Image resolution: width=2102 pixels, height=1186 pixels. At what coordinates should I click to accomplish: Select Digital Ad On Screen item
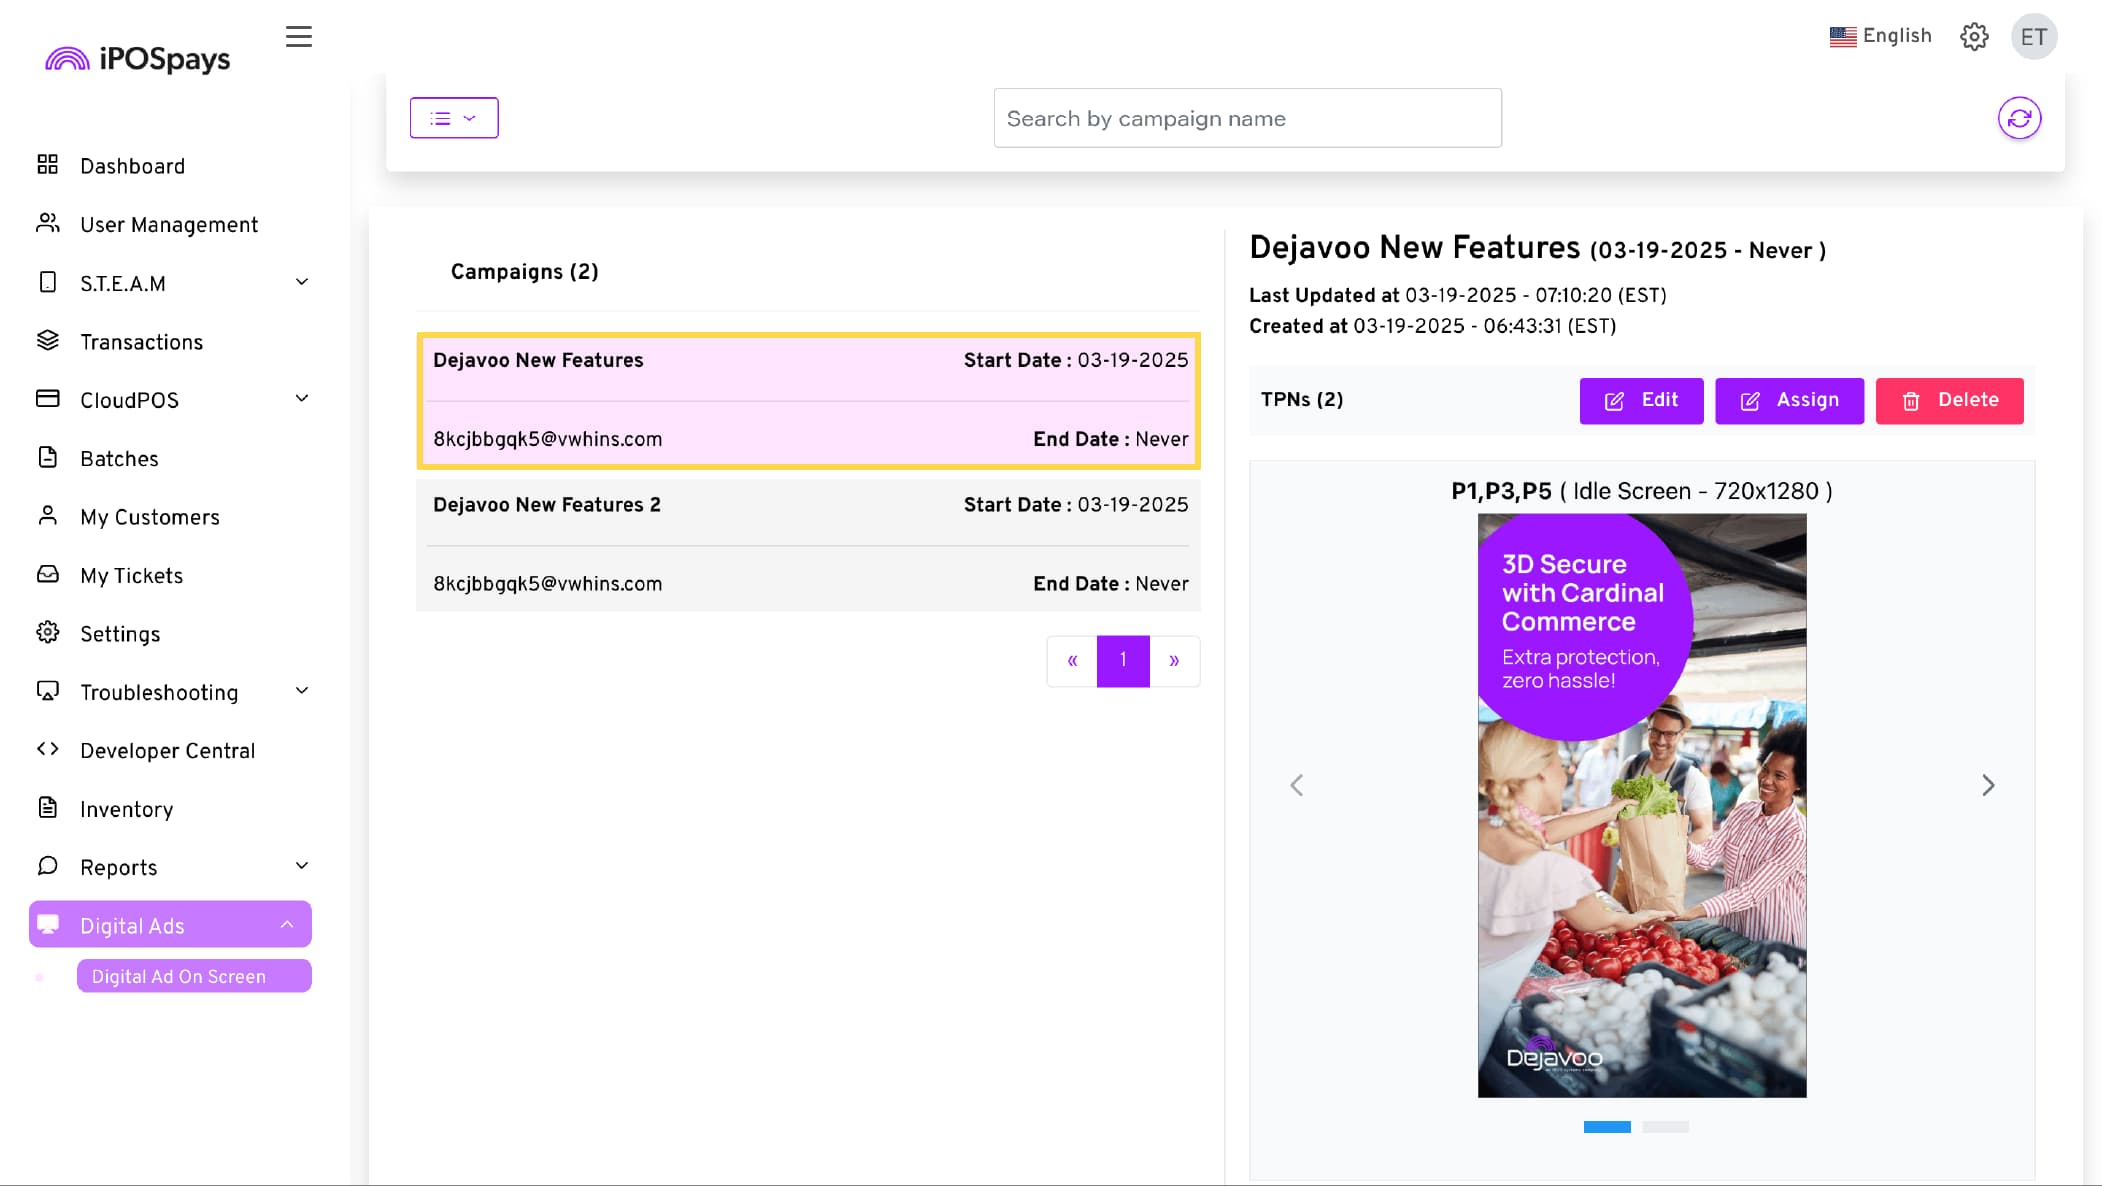point(194,976)
